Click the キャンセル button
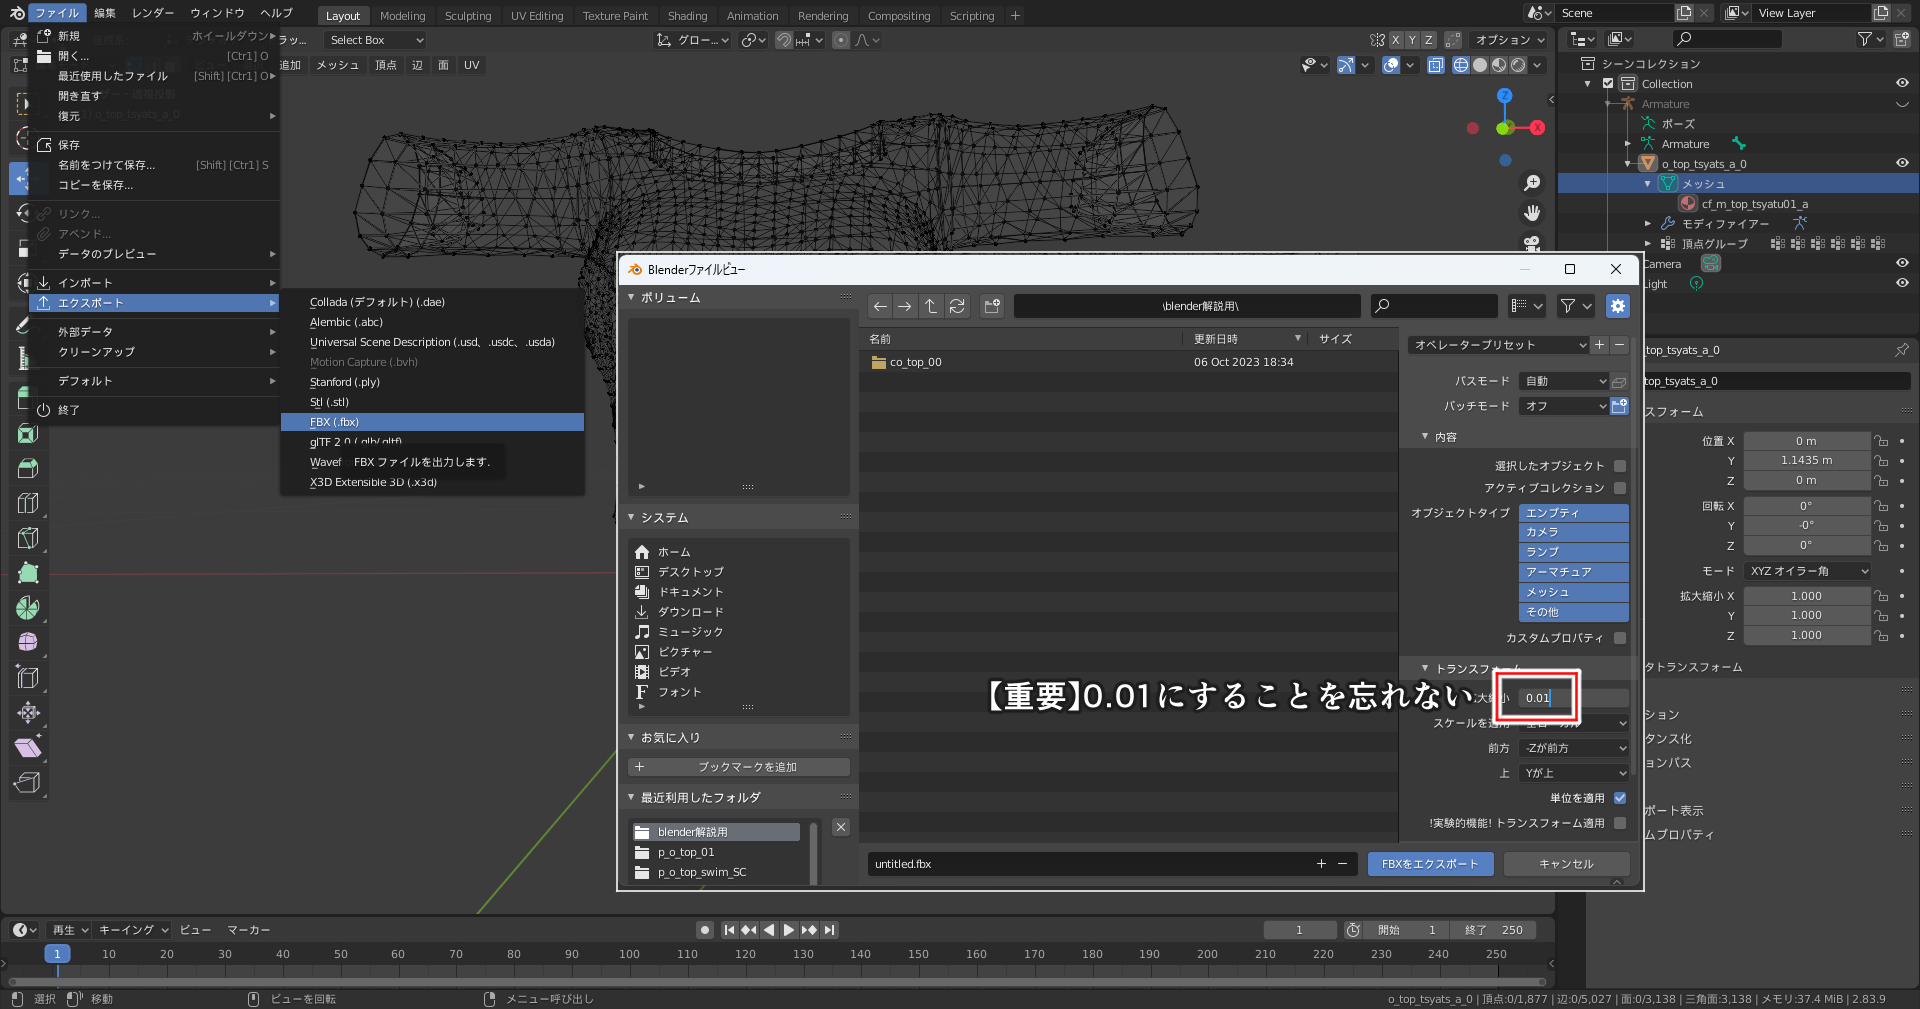Viewport: 1920px width, 1009px height. pos(1567,864)
